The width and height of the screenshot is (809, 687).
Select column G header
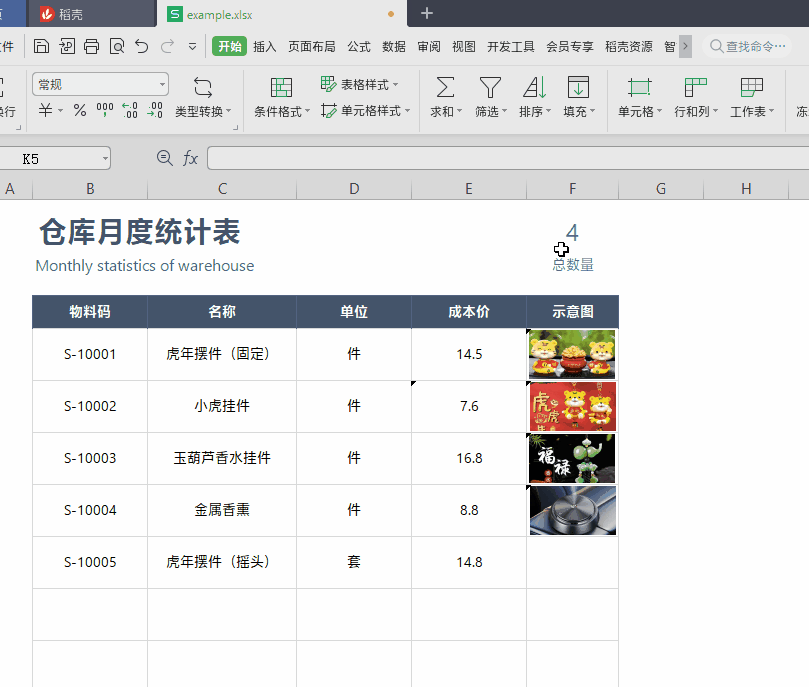661,189
